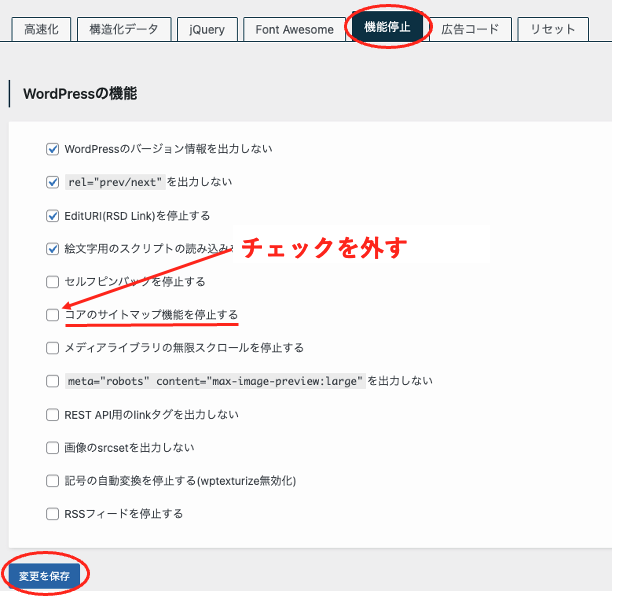Toggle コアのサイトマップ機能を停止する checkbox
Screen dimensions: 617x597
pyautogui.click(x=53, y=315)
